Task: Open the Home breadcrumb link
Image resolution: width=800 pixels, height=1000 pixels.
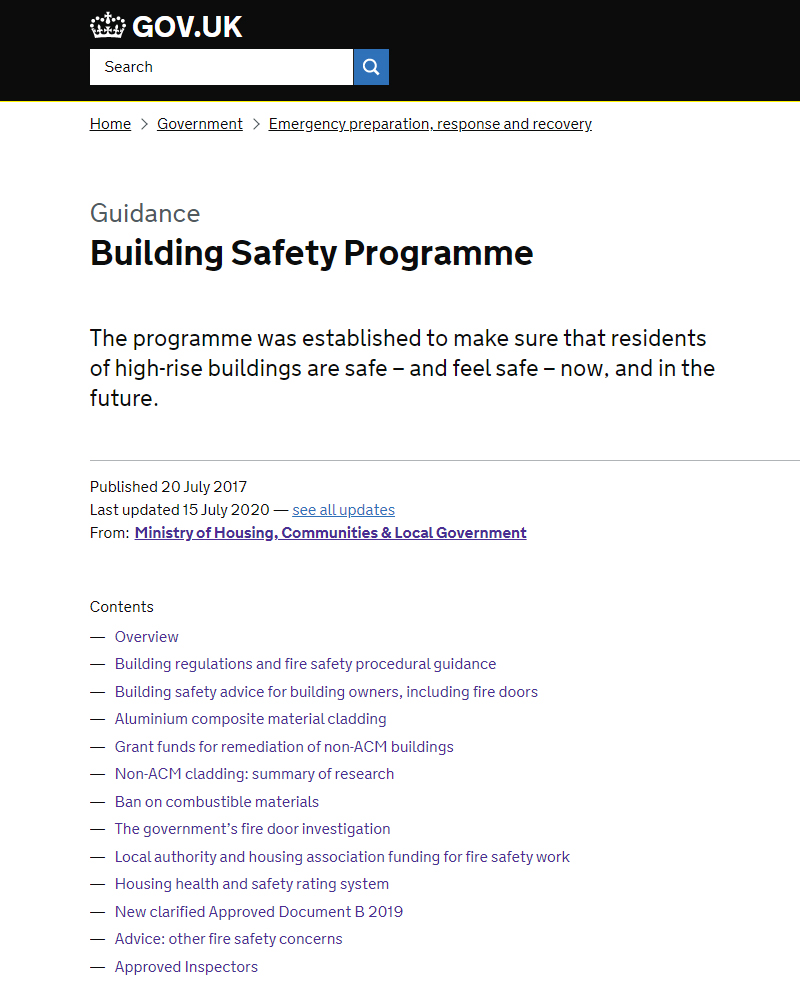Action: click(x=110, y=124)
